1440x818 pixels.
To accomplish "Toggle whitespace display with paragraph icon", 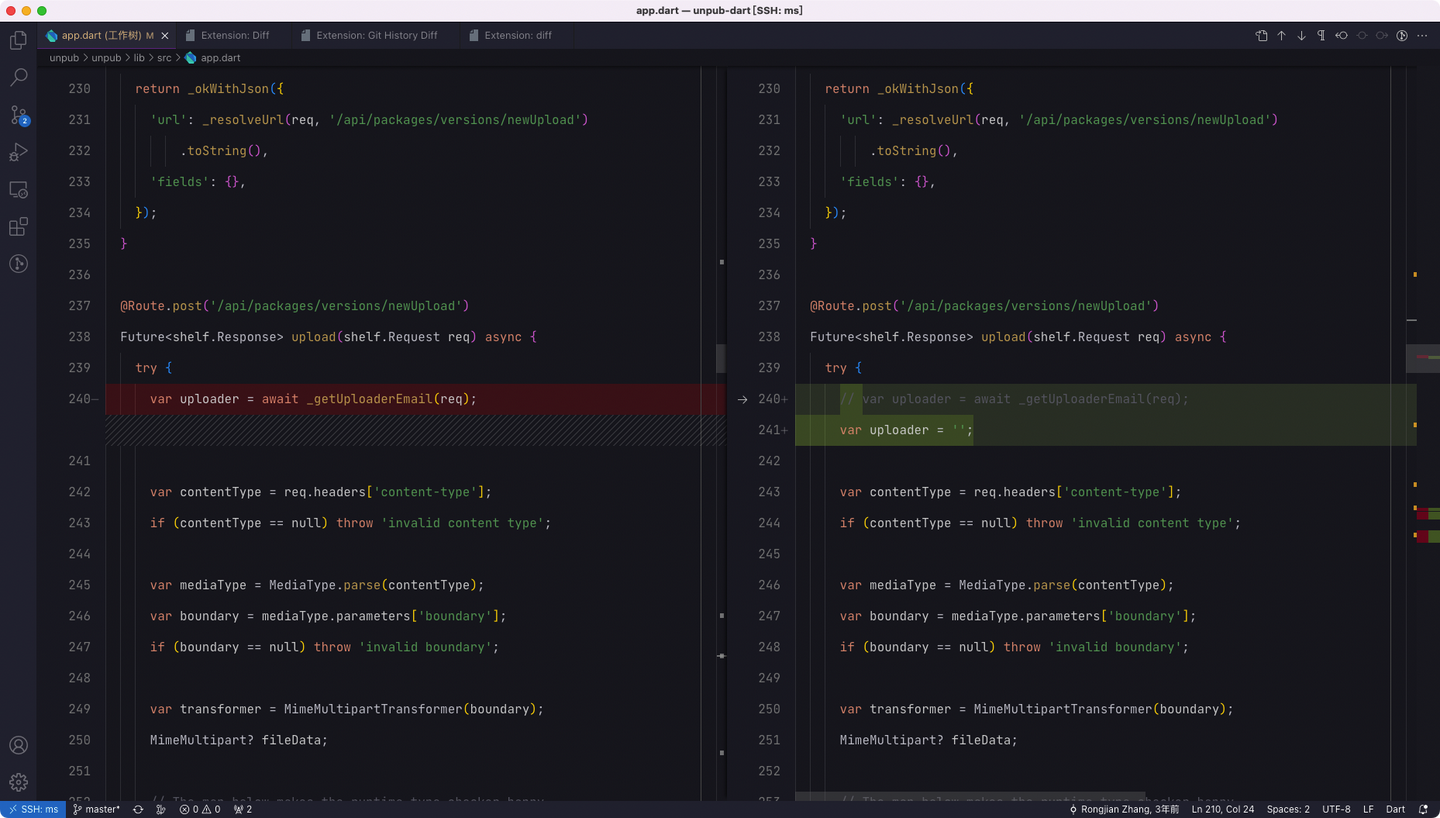I will (1321, 36).
